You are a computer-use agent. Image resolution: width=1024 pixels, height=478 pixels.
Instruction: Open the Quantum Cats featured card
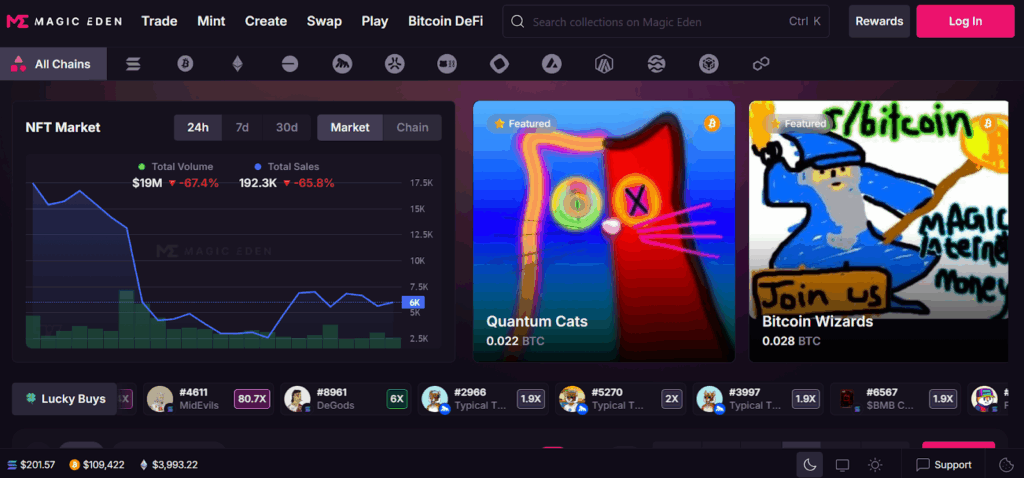[604, 231]
